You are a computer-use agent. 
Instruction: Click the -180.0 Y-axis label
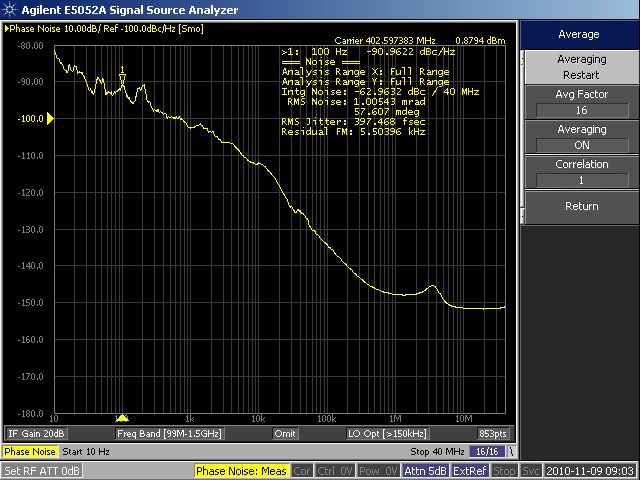31,413
